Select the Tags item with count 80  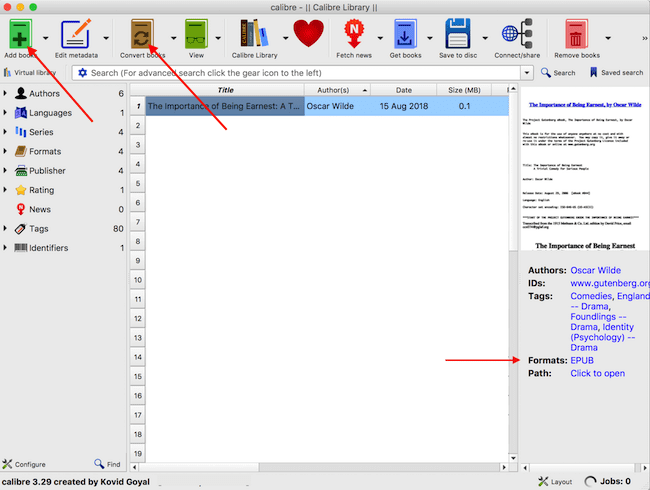point(63,228)
